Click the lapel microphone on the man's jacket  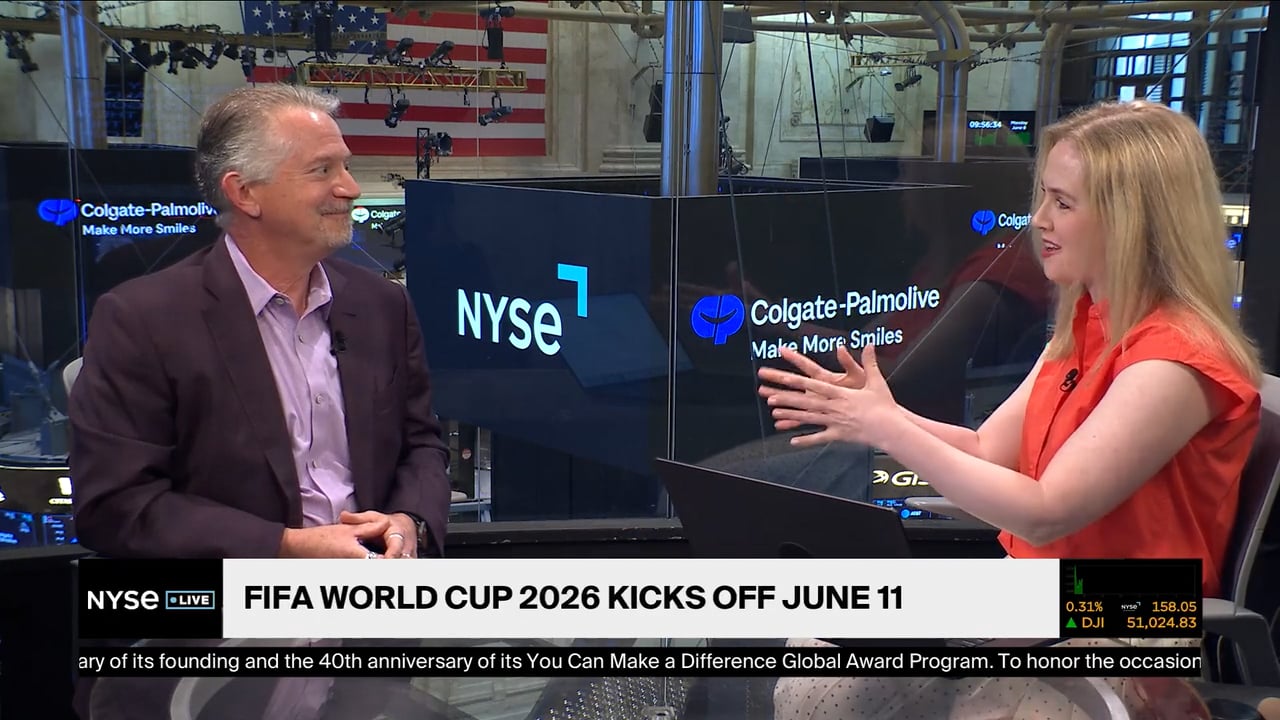pos(338,343)
